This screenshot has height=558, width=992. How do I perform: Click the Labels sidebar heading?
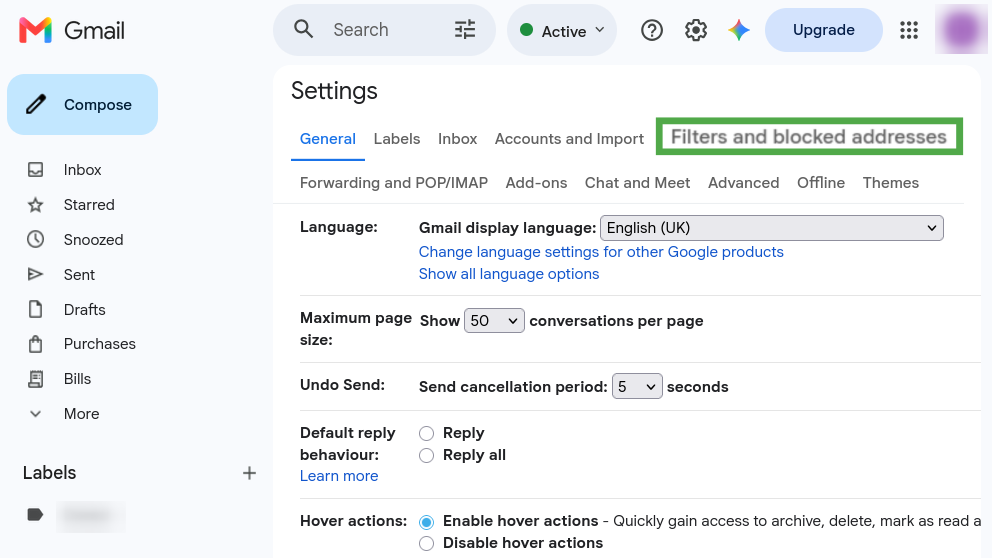pyautogui.click(x=49, y=473)
